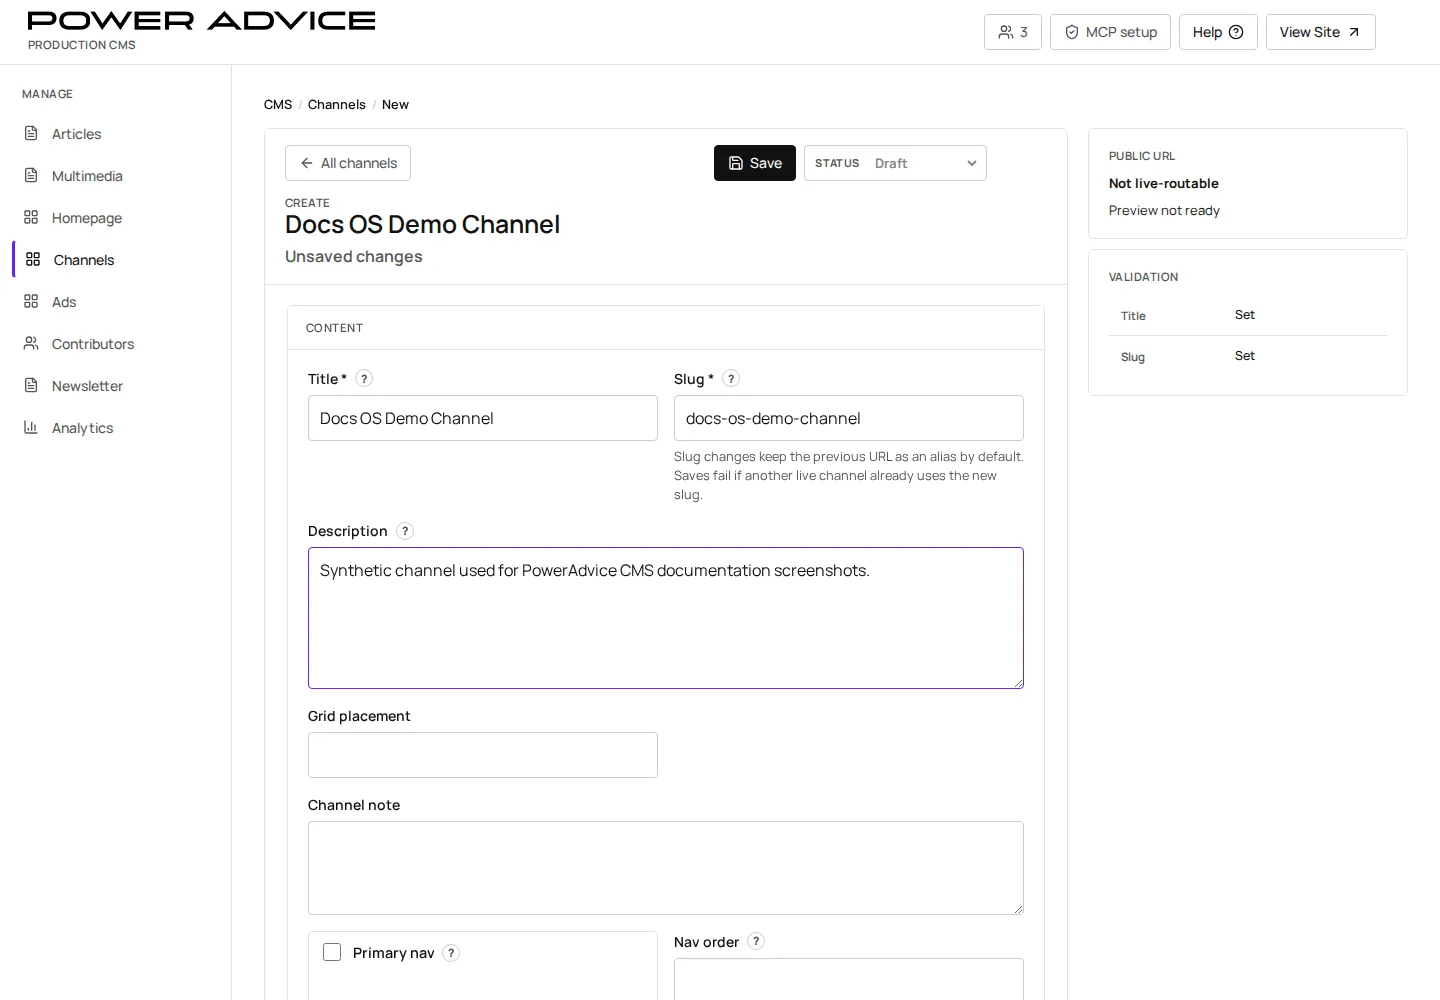Click the back arrow on All channels
Screen dimensions: 1440x1000
click(x=307, y=163)
